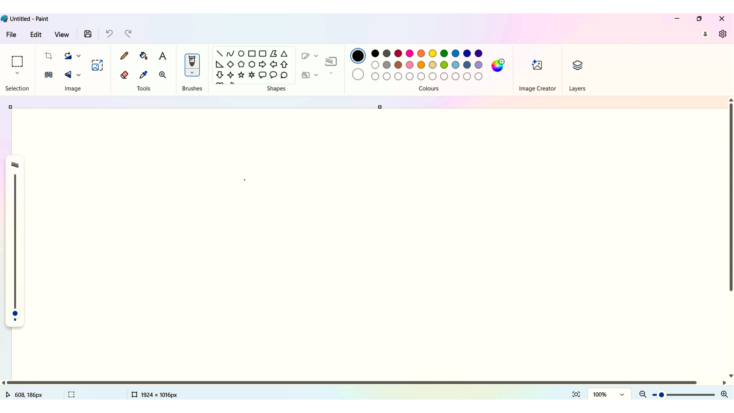Open the Edit menu
This screenshot has height=413, width=734.
click(x=36, y=34)
